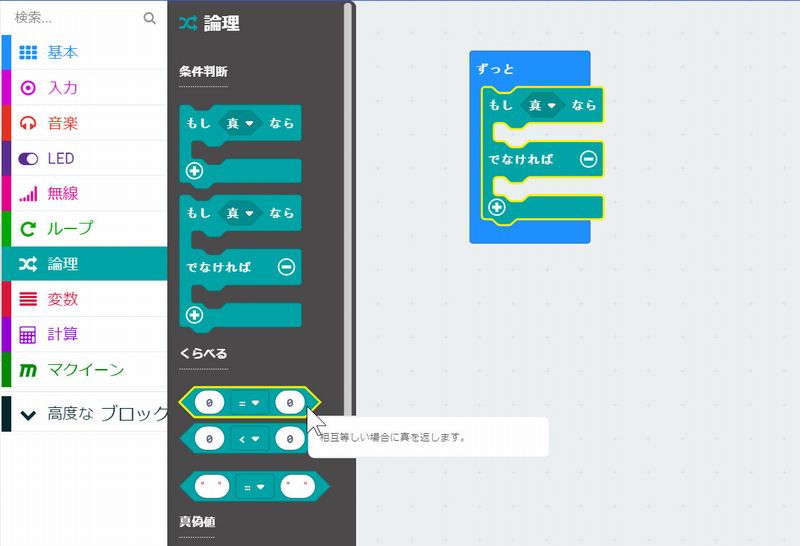Click plus icon on first flyout もし block
The image size is (800, 546).
(194, 171)
